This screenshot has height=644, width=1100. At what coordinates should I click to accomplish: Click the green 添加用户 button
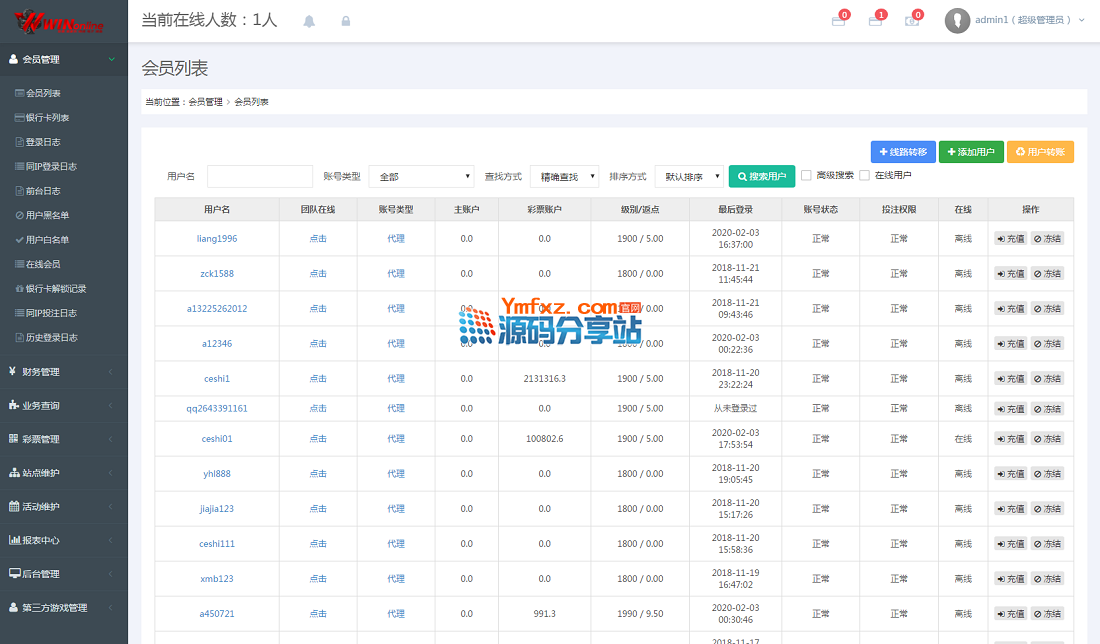pyautogui.click(x=970, y=152)
